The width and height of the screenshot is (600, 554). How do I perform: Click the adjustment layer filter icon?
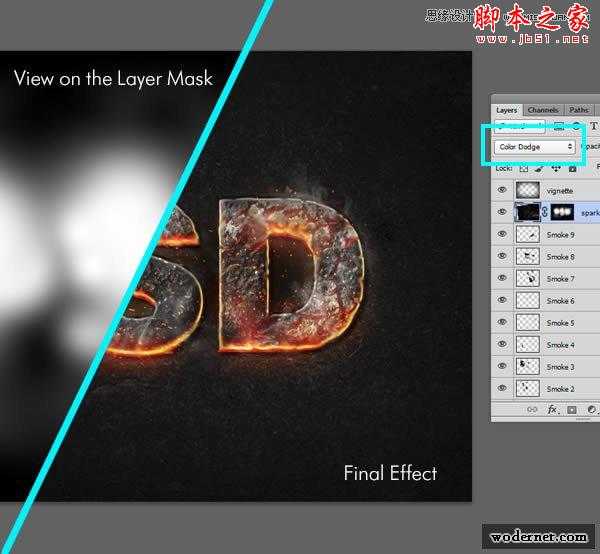[576, 126]
